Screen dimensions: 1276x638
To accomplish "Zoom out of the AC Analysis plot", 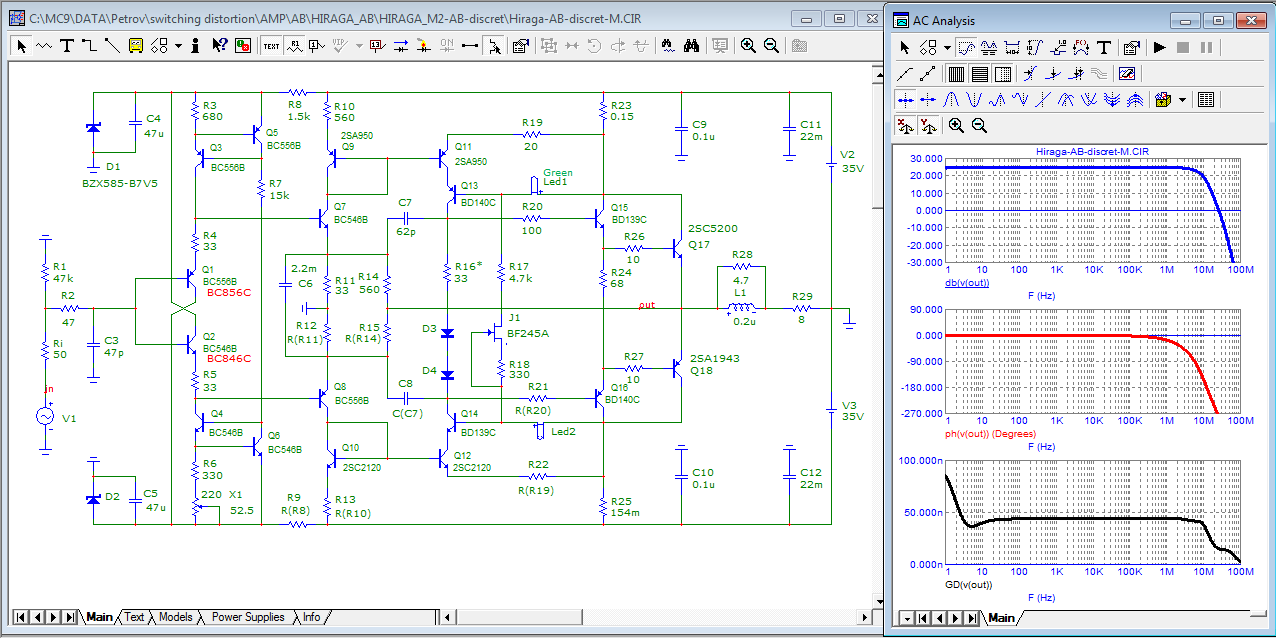I will [x=979, y=125].
